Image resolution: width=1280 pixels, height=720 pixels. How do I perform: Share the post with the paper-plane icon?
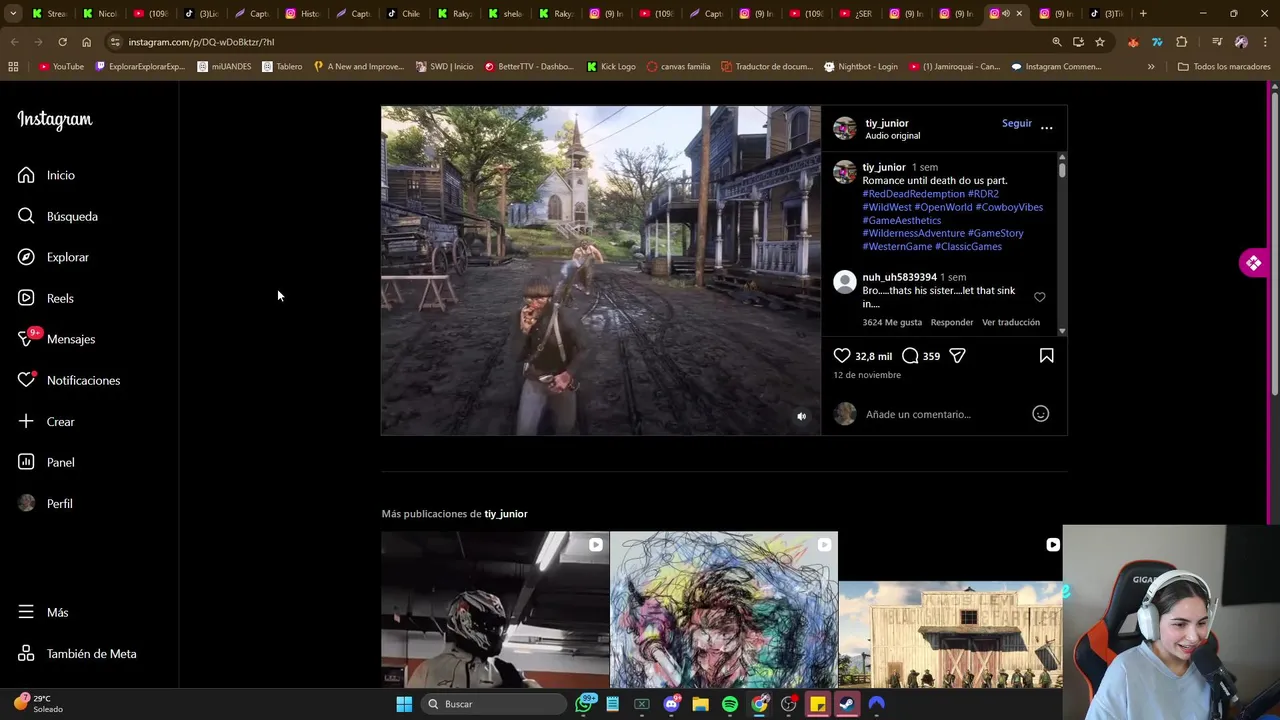pos(957,355)
